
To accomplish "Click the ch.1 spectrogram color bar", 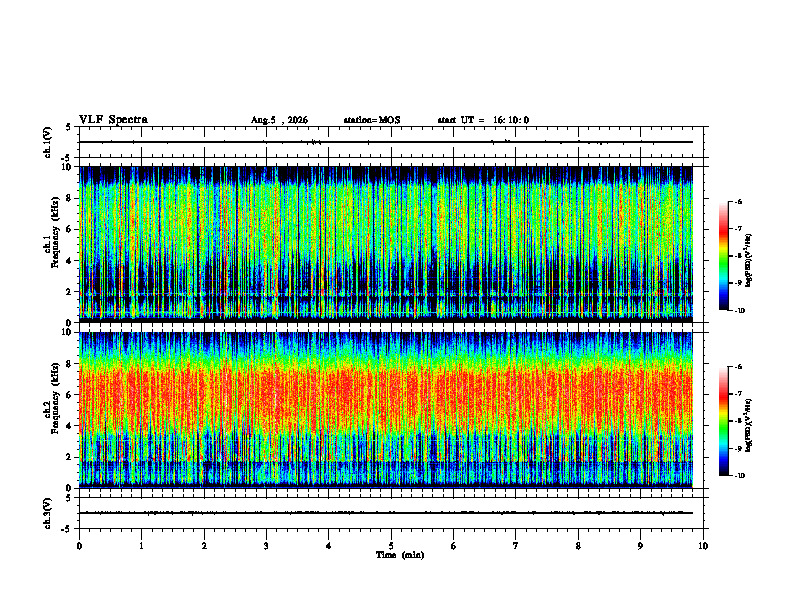I will pyautogui.click(x=724, y=256).
